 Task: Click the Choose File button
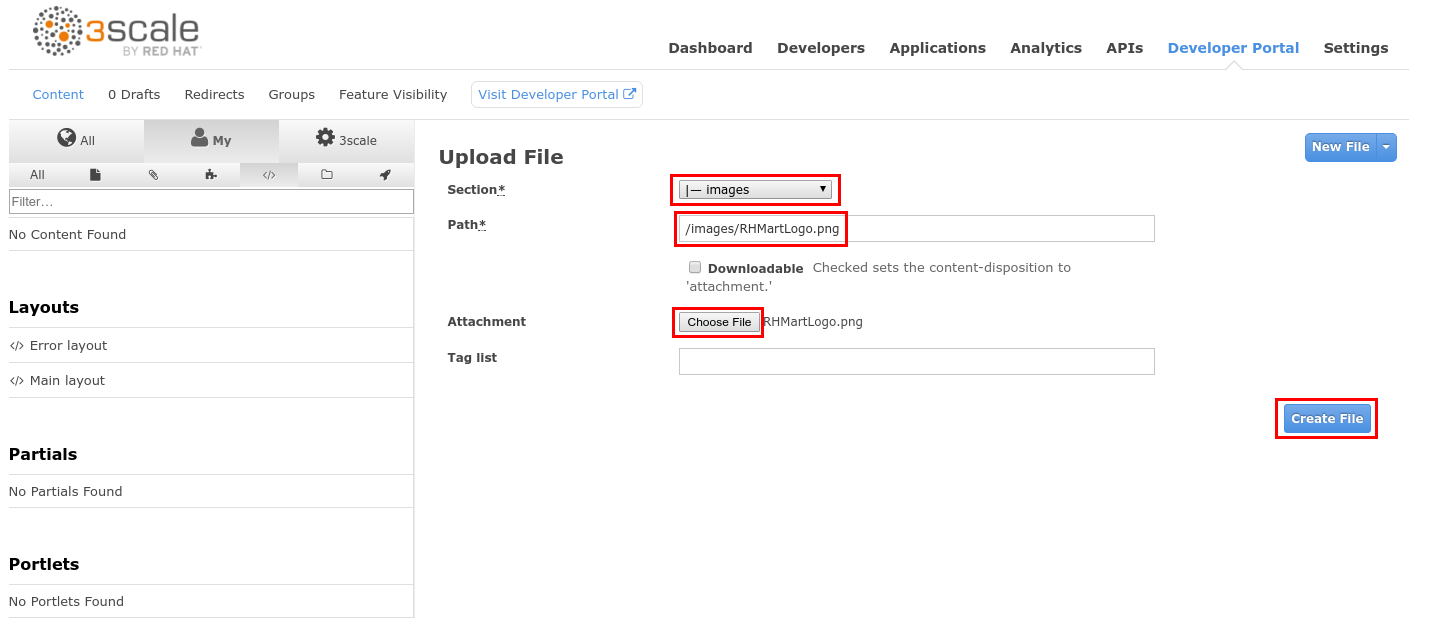click(x=718, y=322)
